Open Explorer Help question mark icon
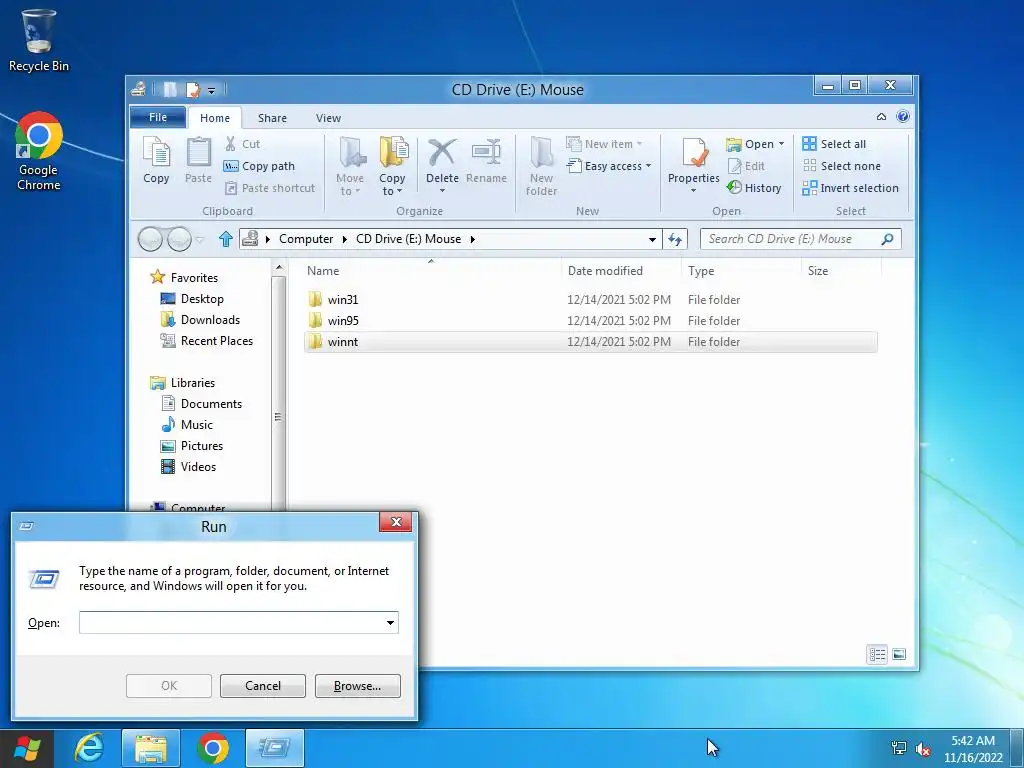 coord(903,117)
